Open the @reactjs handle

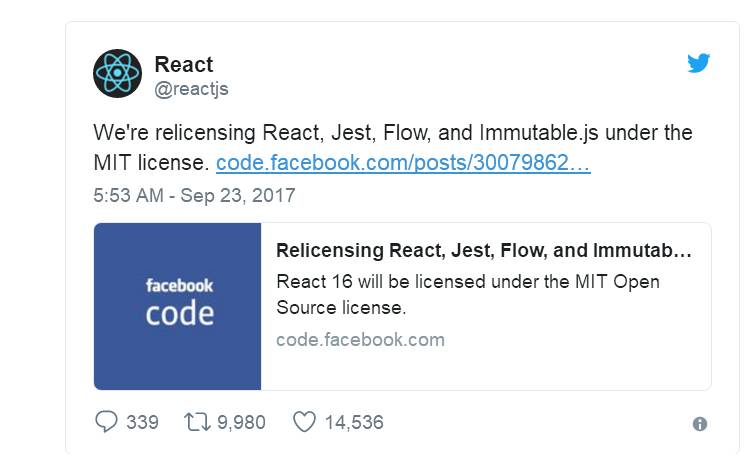pyautogui.click(x=191, y=89)
